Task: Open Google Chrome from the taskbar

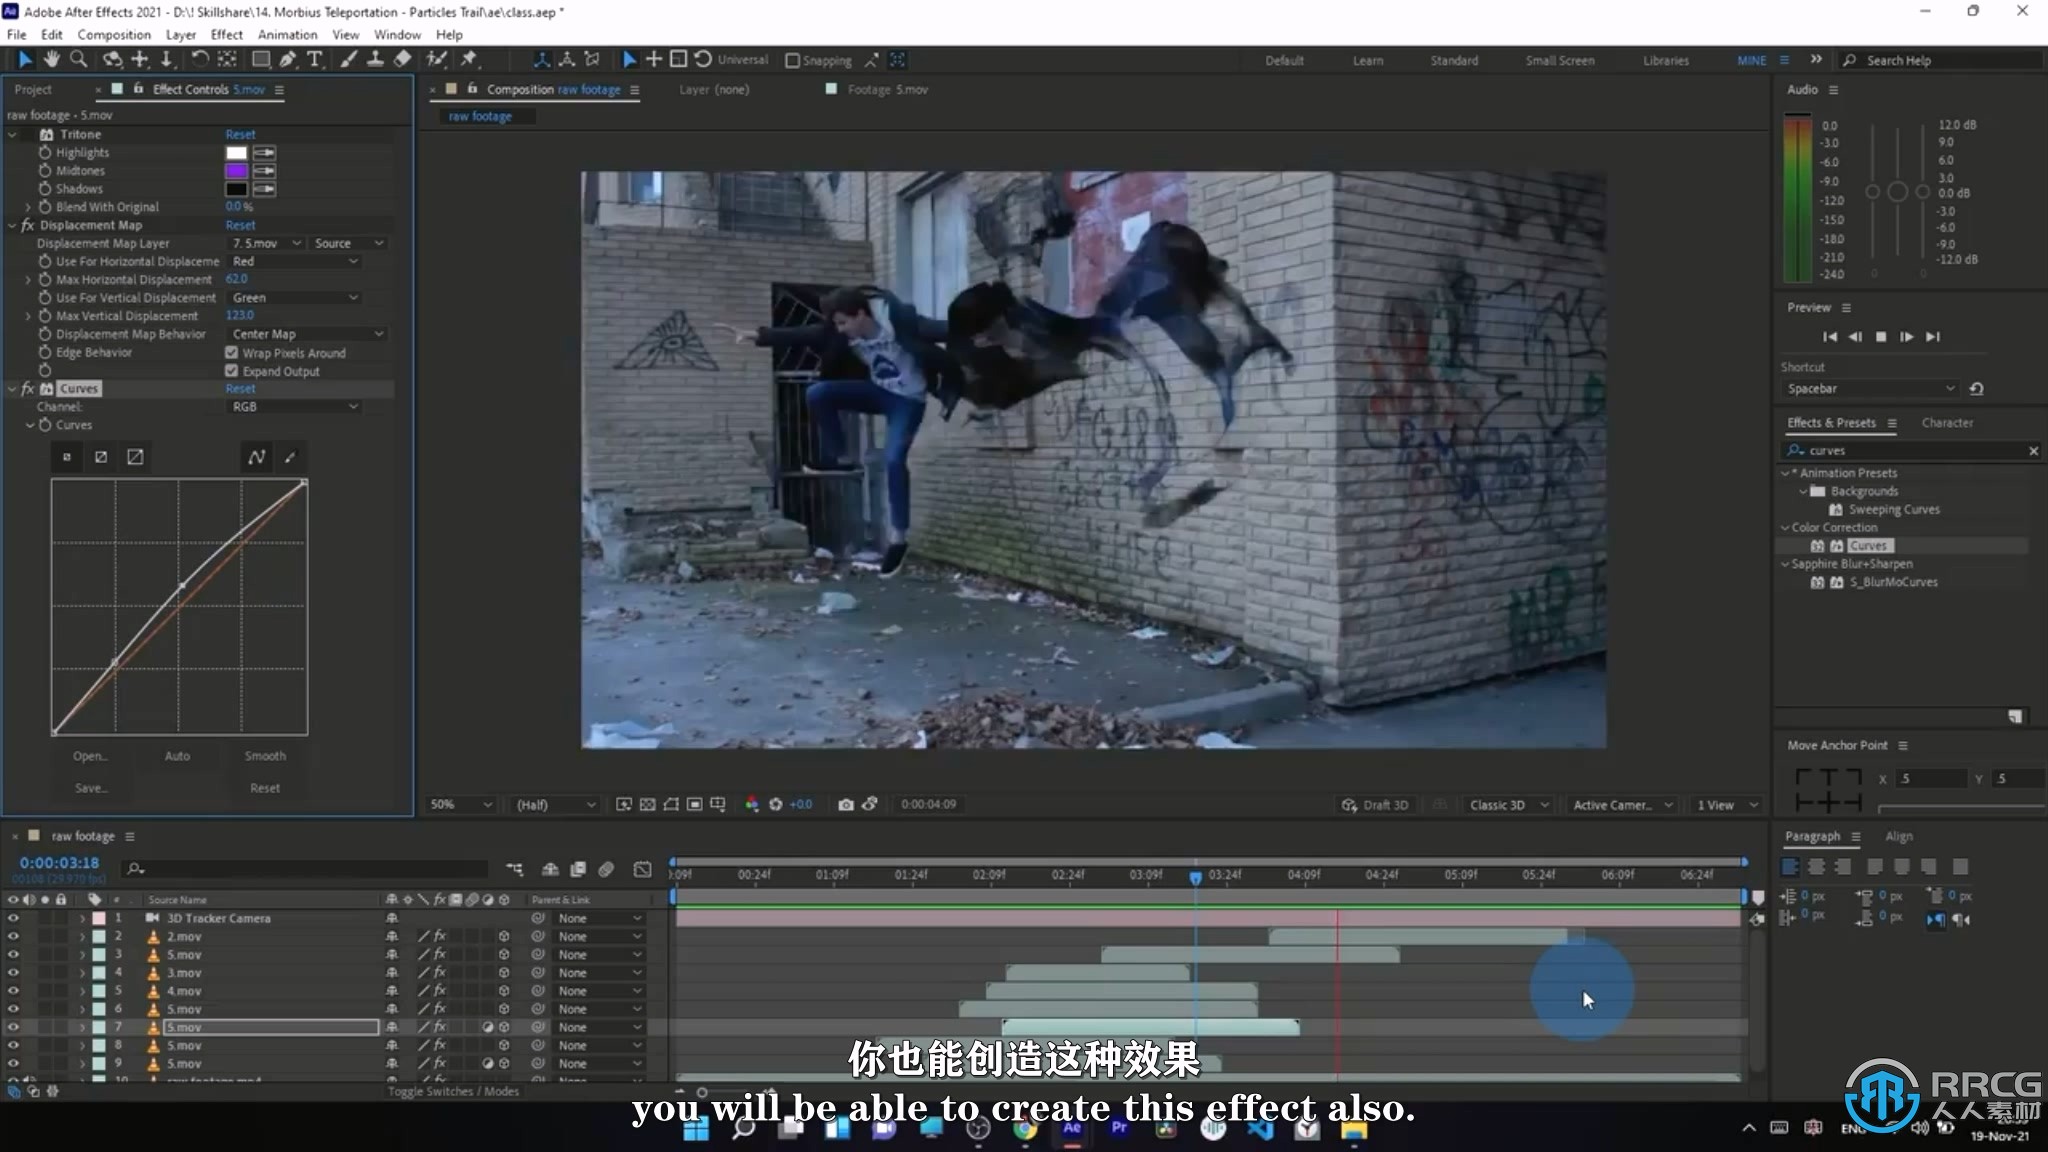Action: (x=1025, y=1129)
